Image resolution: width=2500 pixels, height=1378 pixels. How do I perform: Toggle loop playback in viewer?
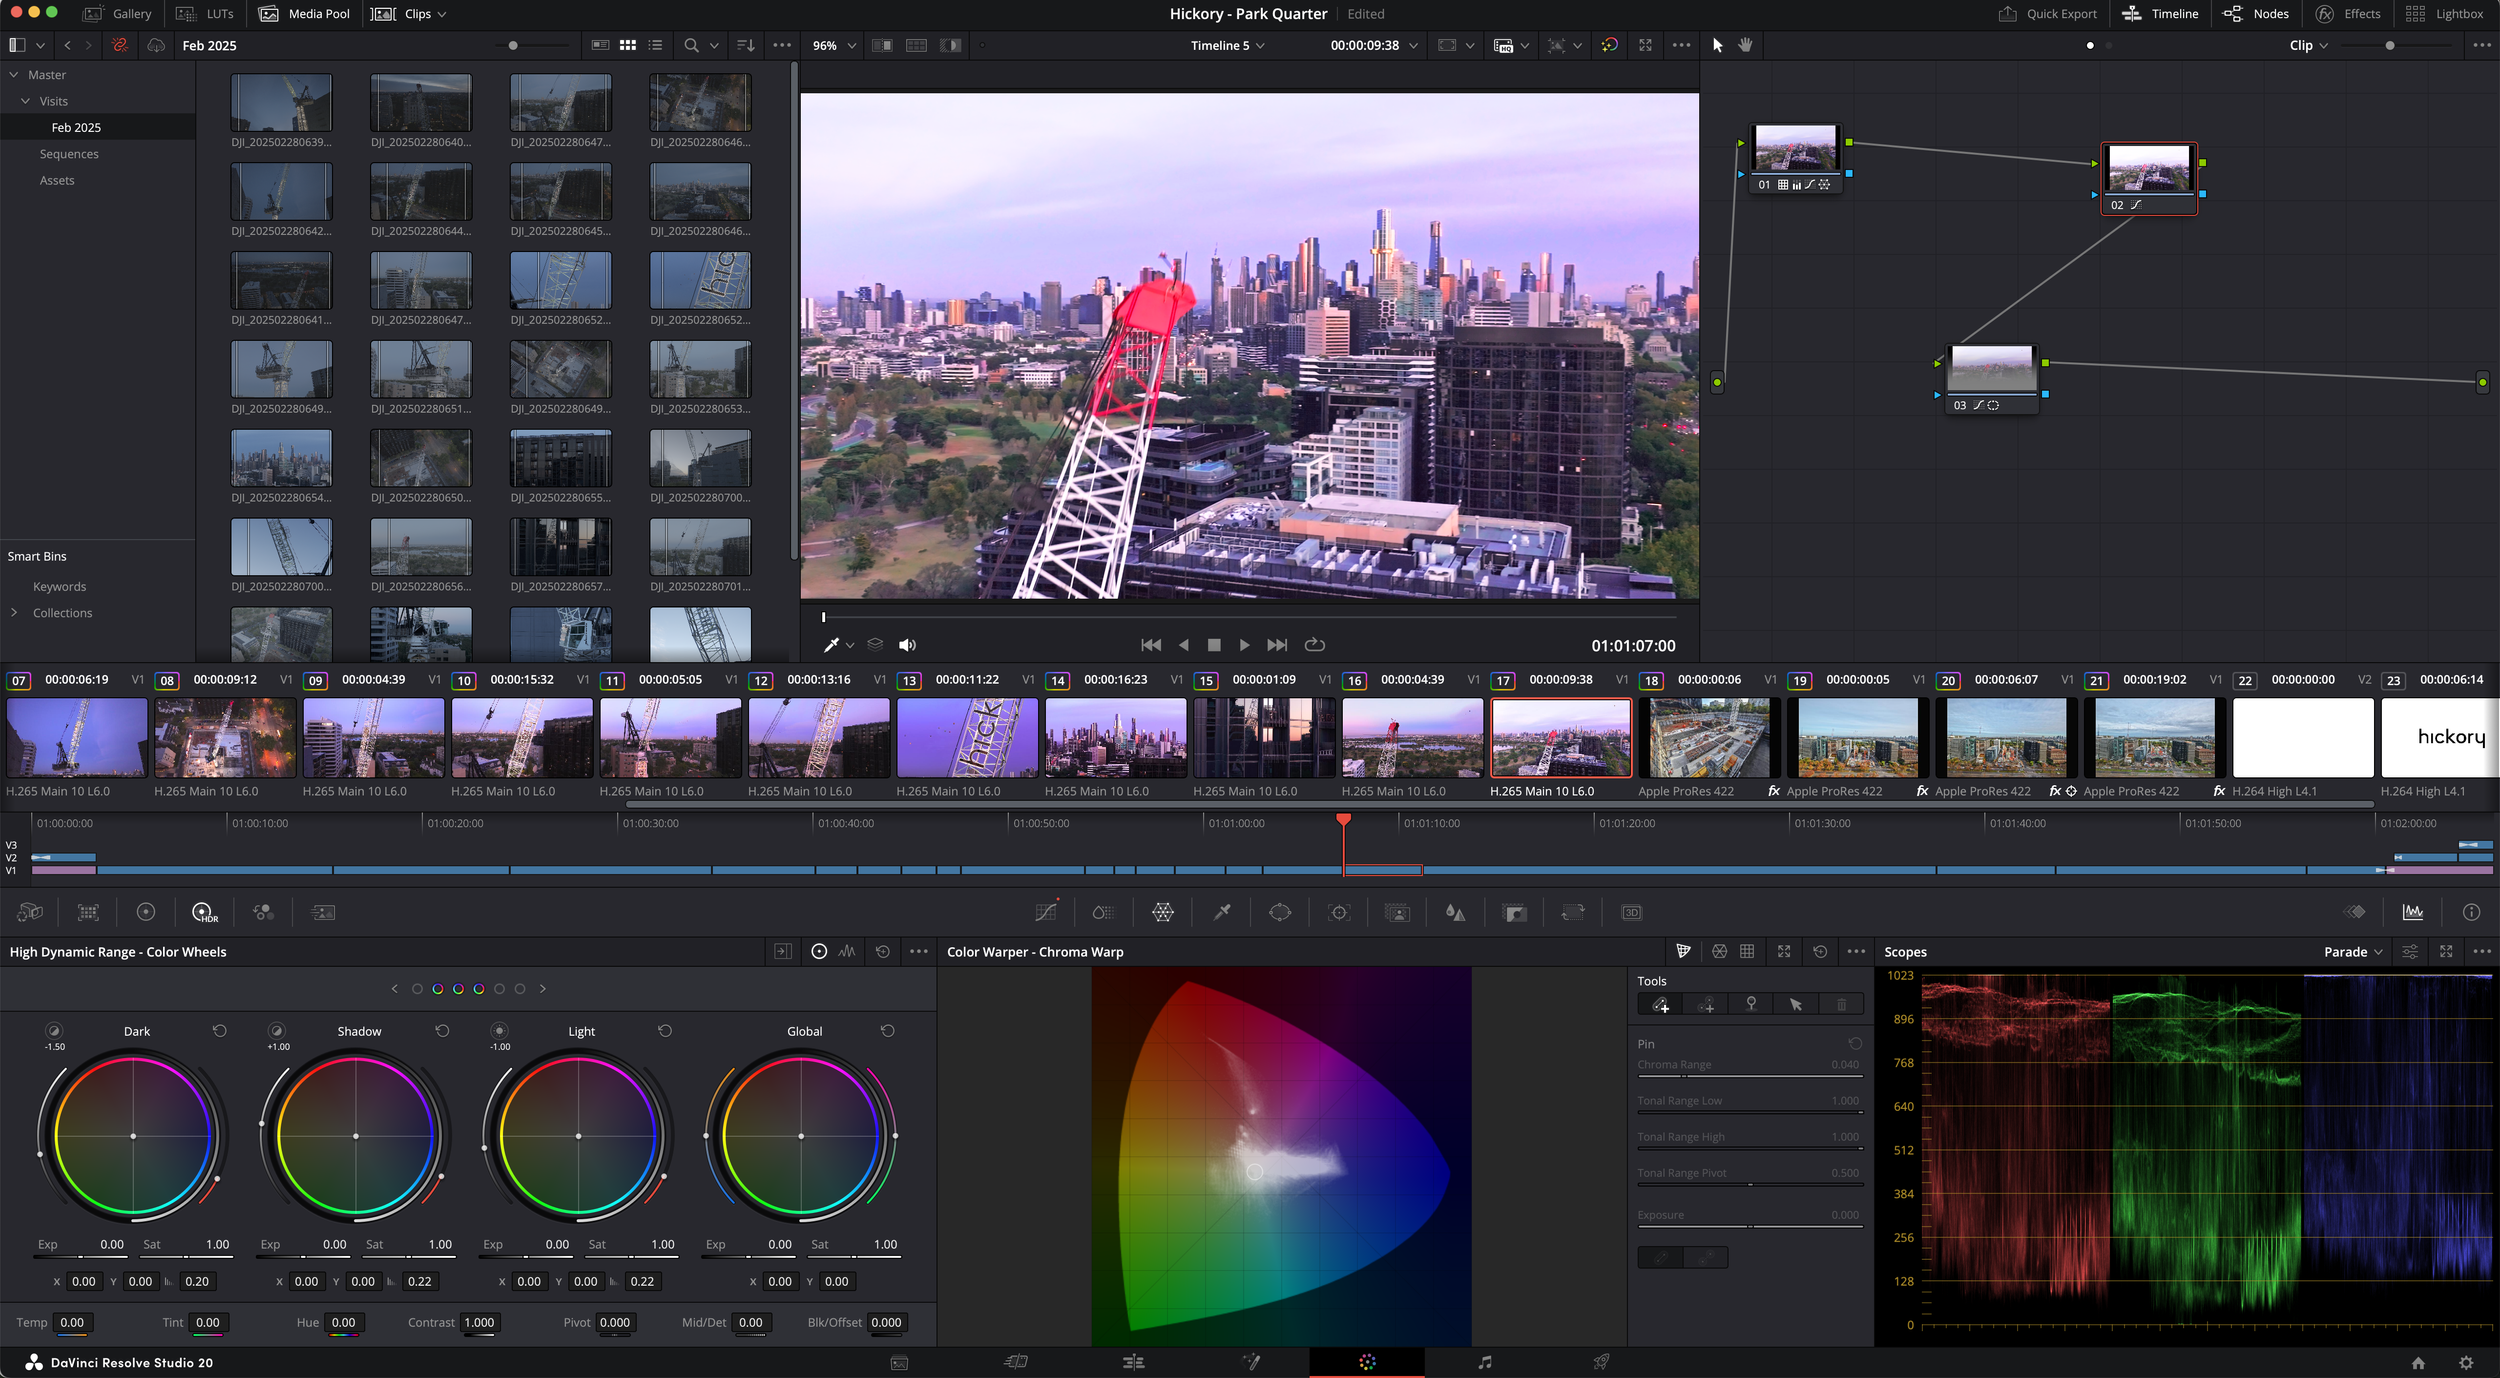tap(1315, 645)
